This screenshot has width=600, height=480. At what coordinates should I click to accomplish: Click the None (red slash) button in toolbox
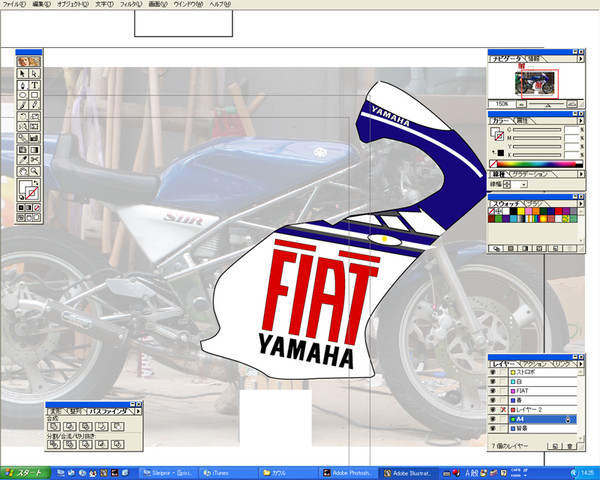[37, 208]
